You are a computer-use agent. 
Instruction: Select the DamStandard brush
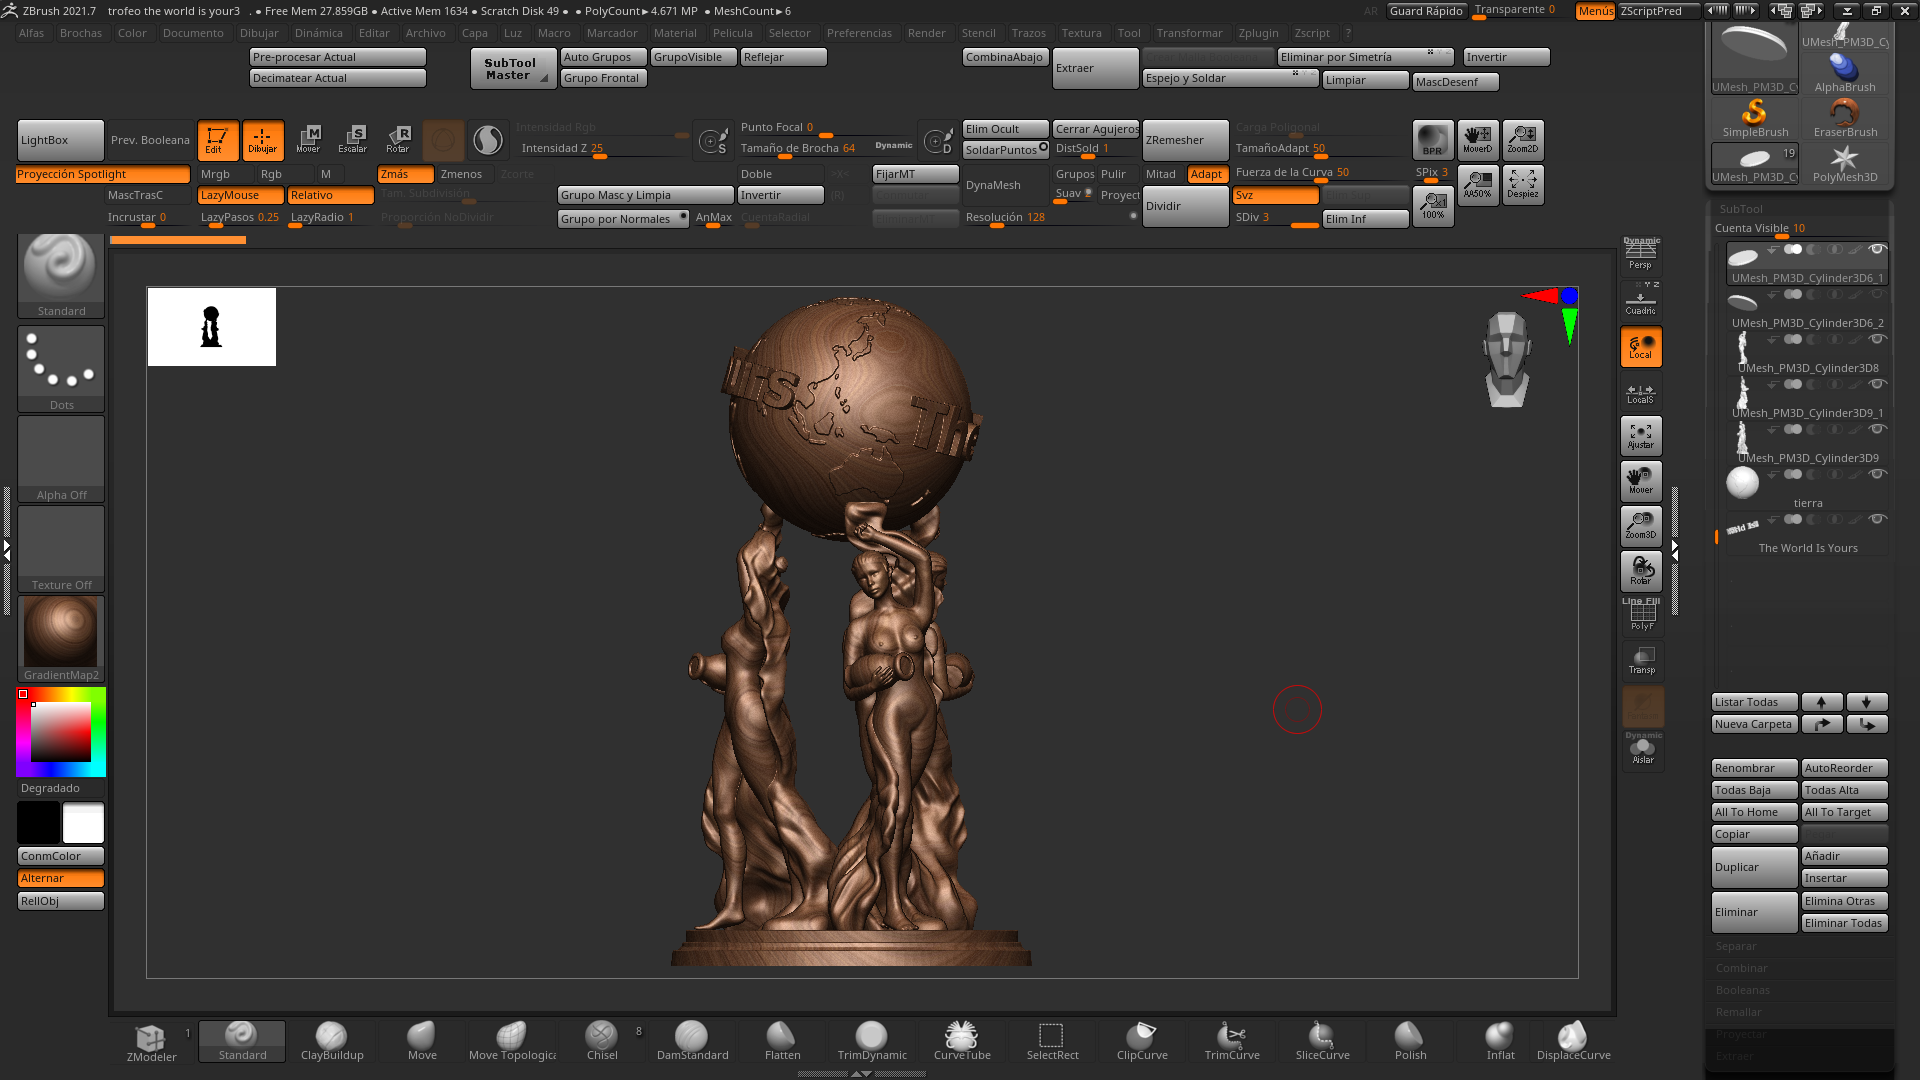(x=692, y=1041)
